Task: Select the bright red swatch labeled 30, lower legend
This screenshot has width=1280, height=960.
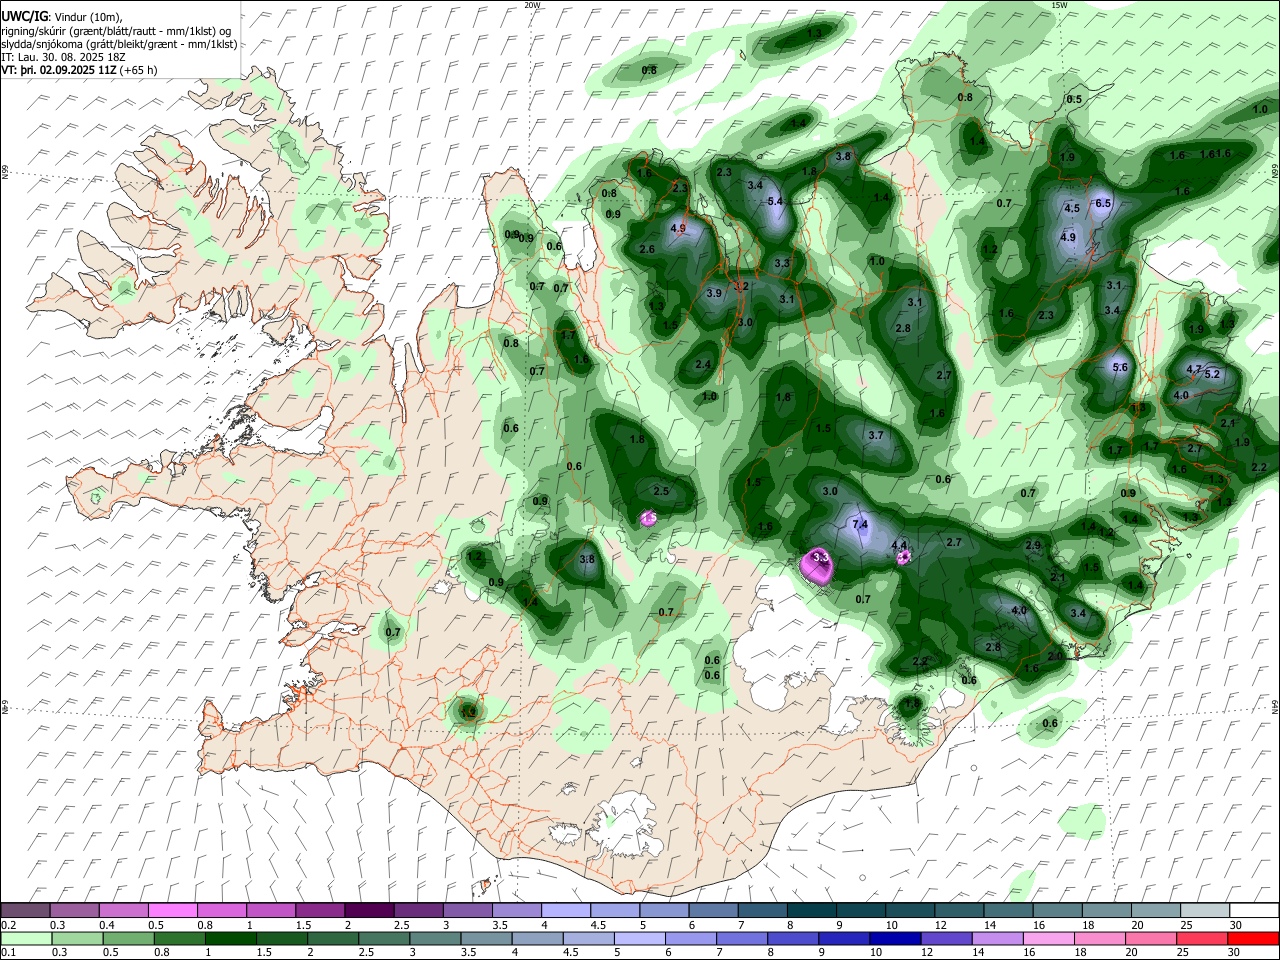Action: pyautogui.click(x=1254, y=938)
